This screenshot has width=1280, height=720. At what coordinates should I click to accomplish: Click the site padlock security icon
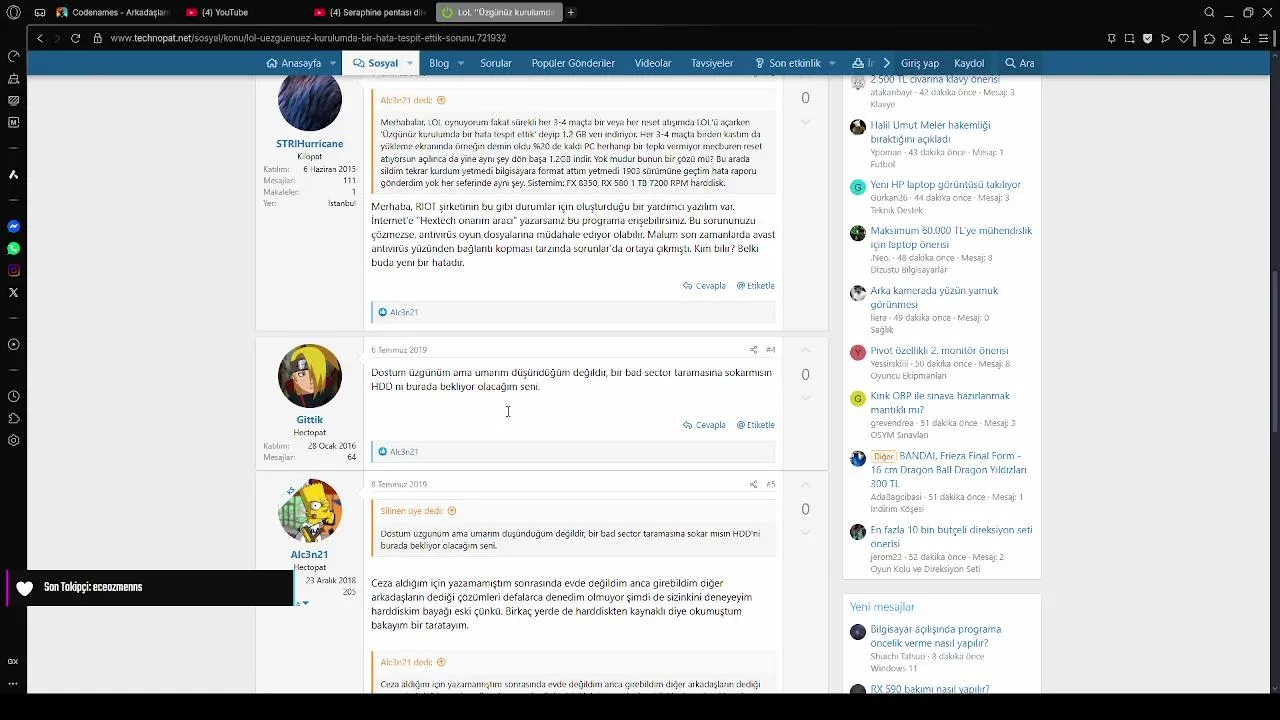[97, 38]
